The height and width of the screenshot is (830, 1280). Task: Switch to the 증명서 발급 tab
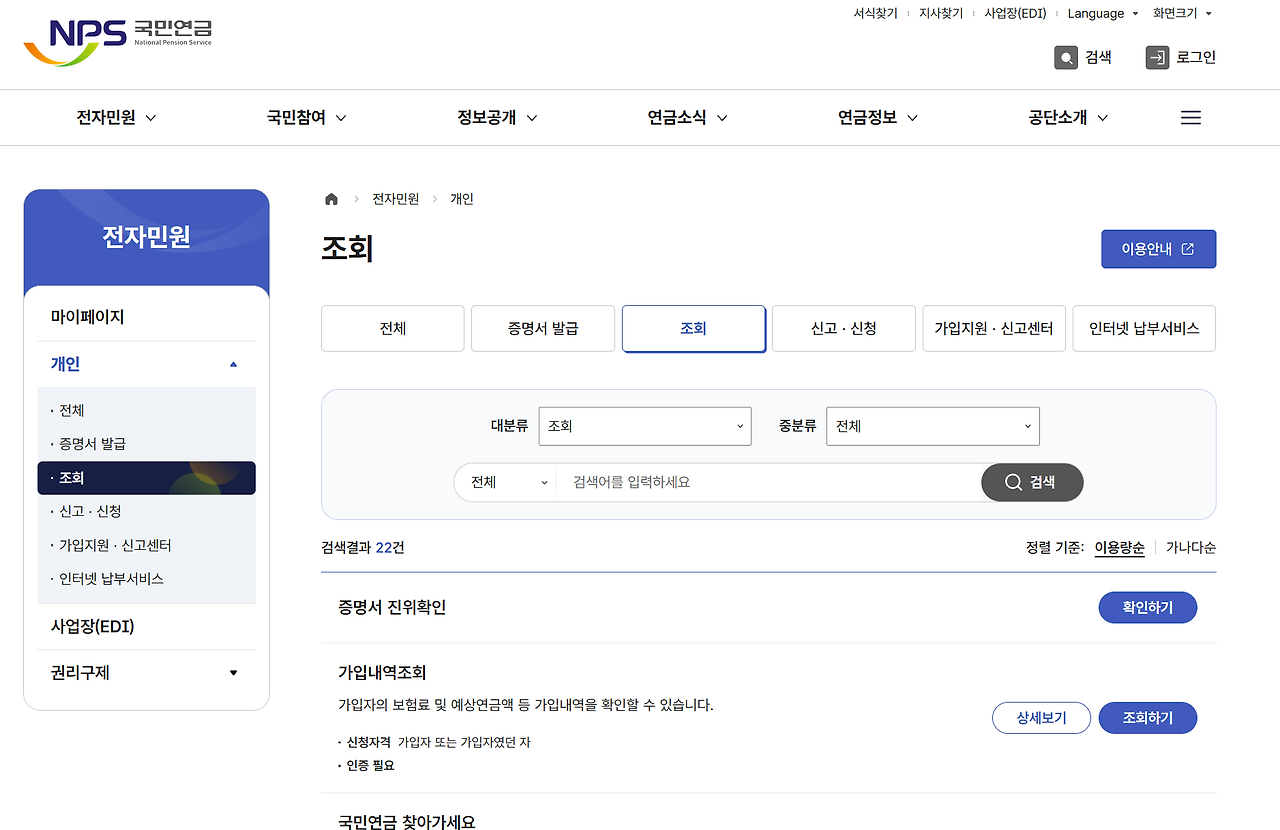click(x=543, y=328)
